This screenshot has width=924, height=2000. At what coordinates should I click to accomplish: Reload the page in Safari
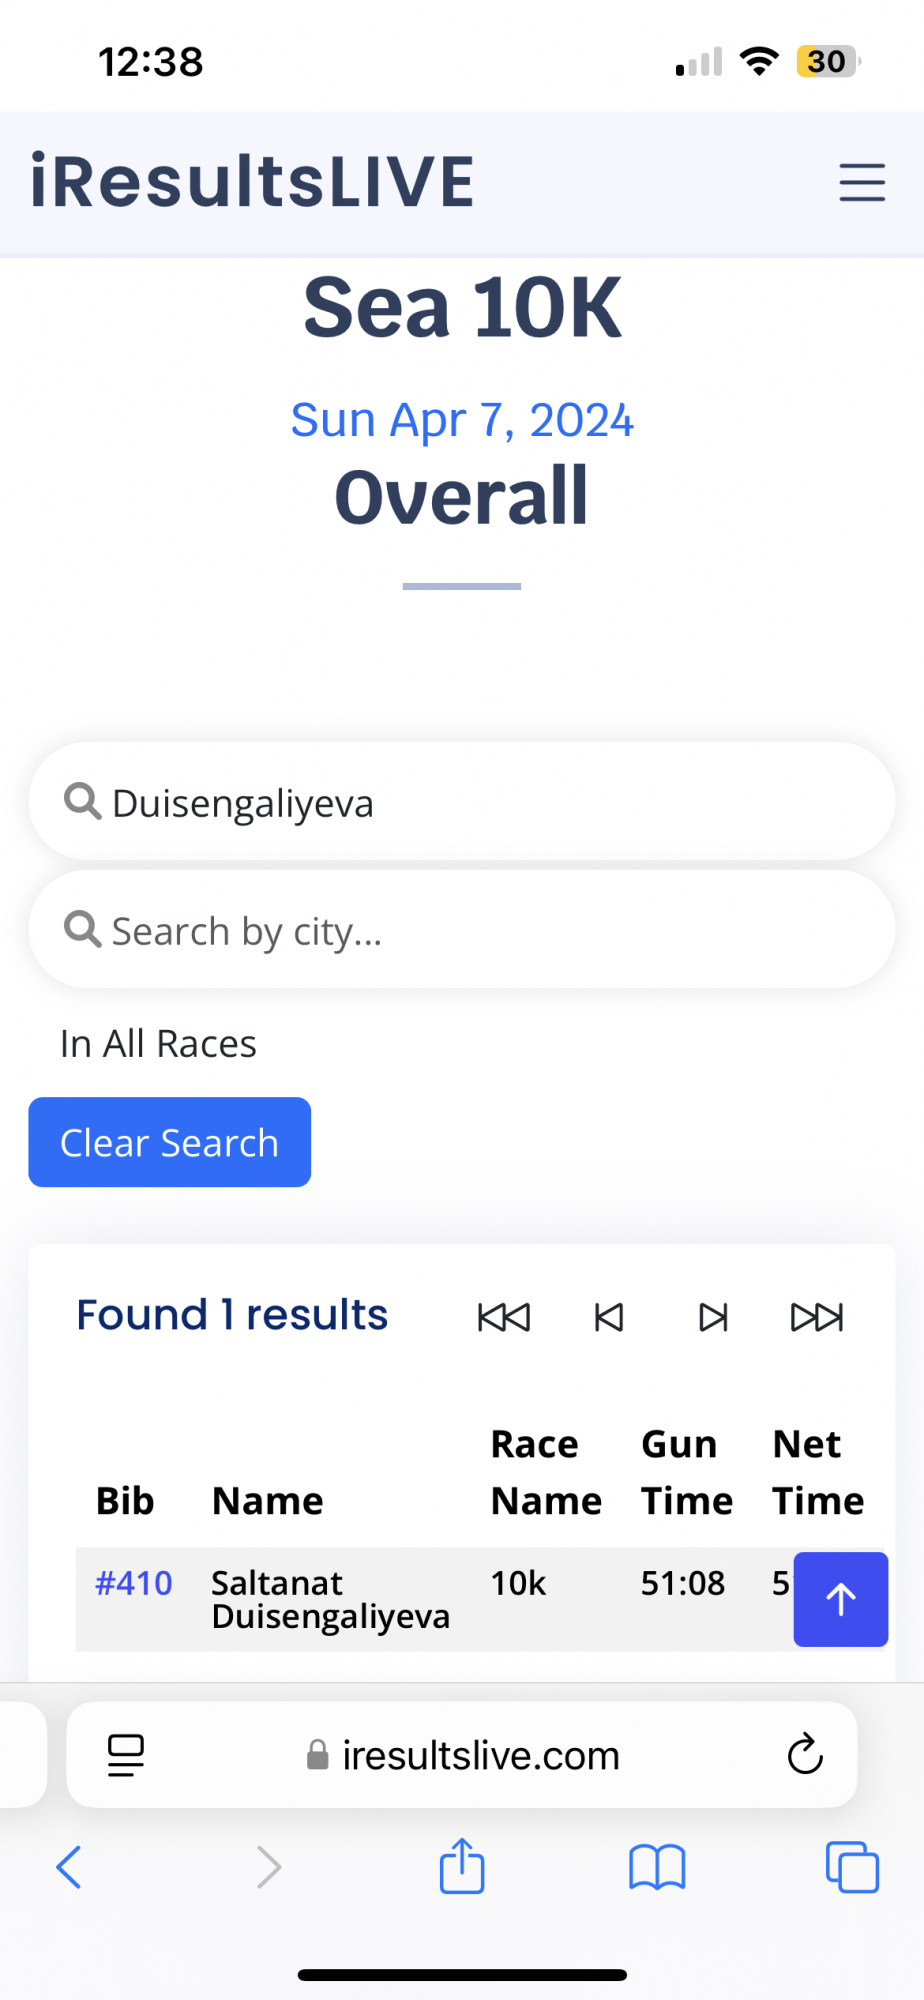tap(804, 1754)
